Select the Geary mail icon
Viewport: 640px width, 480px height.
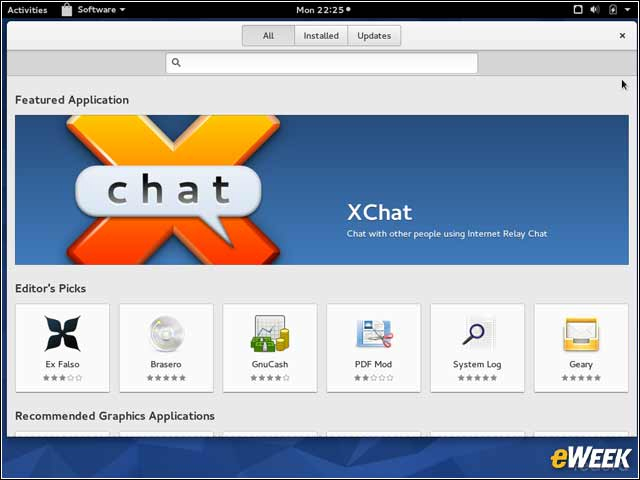581,334
